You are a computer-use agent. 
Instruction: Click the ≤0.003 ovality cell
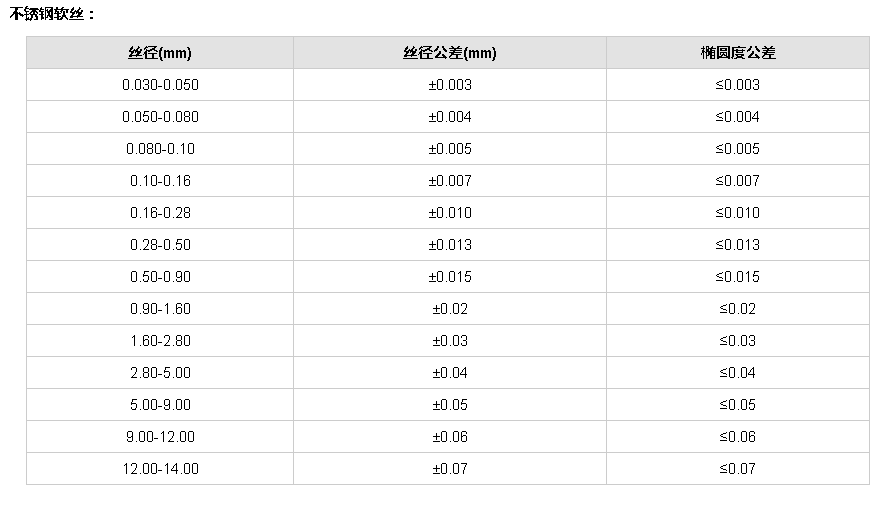[x=737, y=85]
